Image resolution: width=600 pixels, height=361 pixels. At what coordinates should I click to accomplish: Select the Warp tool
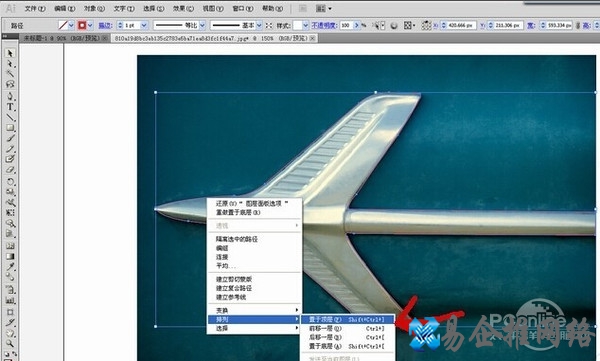click(10, 202)
